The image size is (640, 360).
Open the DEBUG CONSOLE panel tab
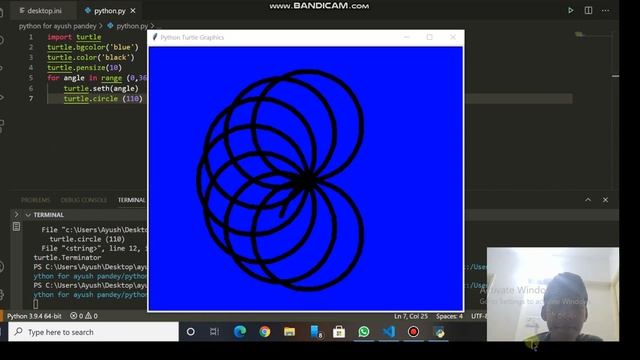coord(84,200)
